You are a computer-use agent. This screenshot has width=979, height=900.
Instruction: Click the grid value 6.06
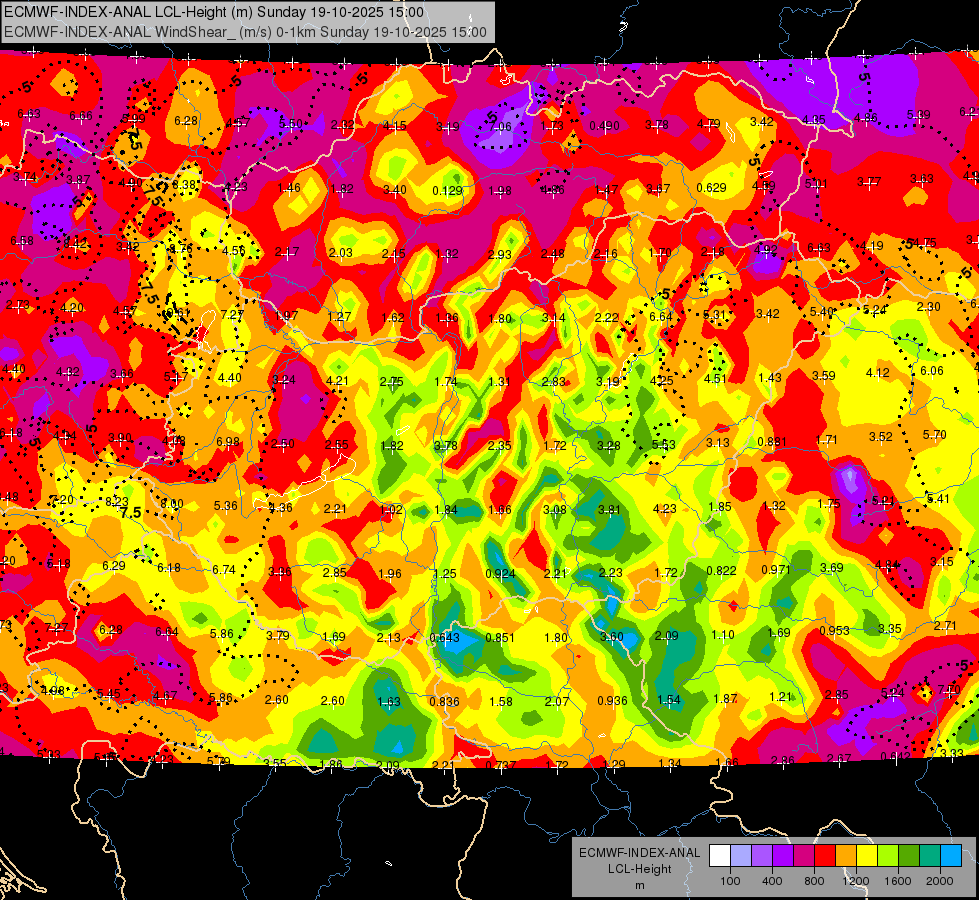pyautogui.click(x=932, y=370)
